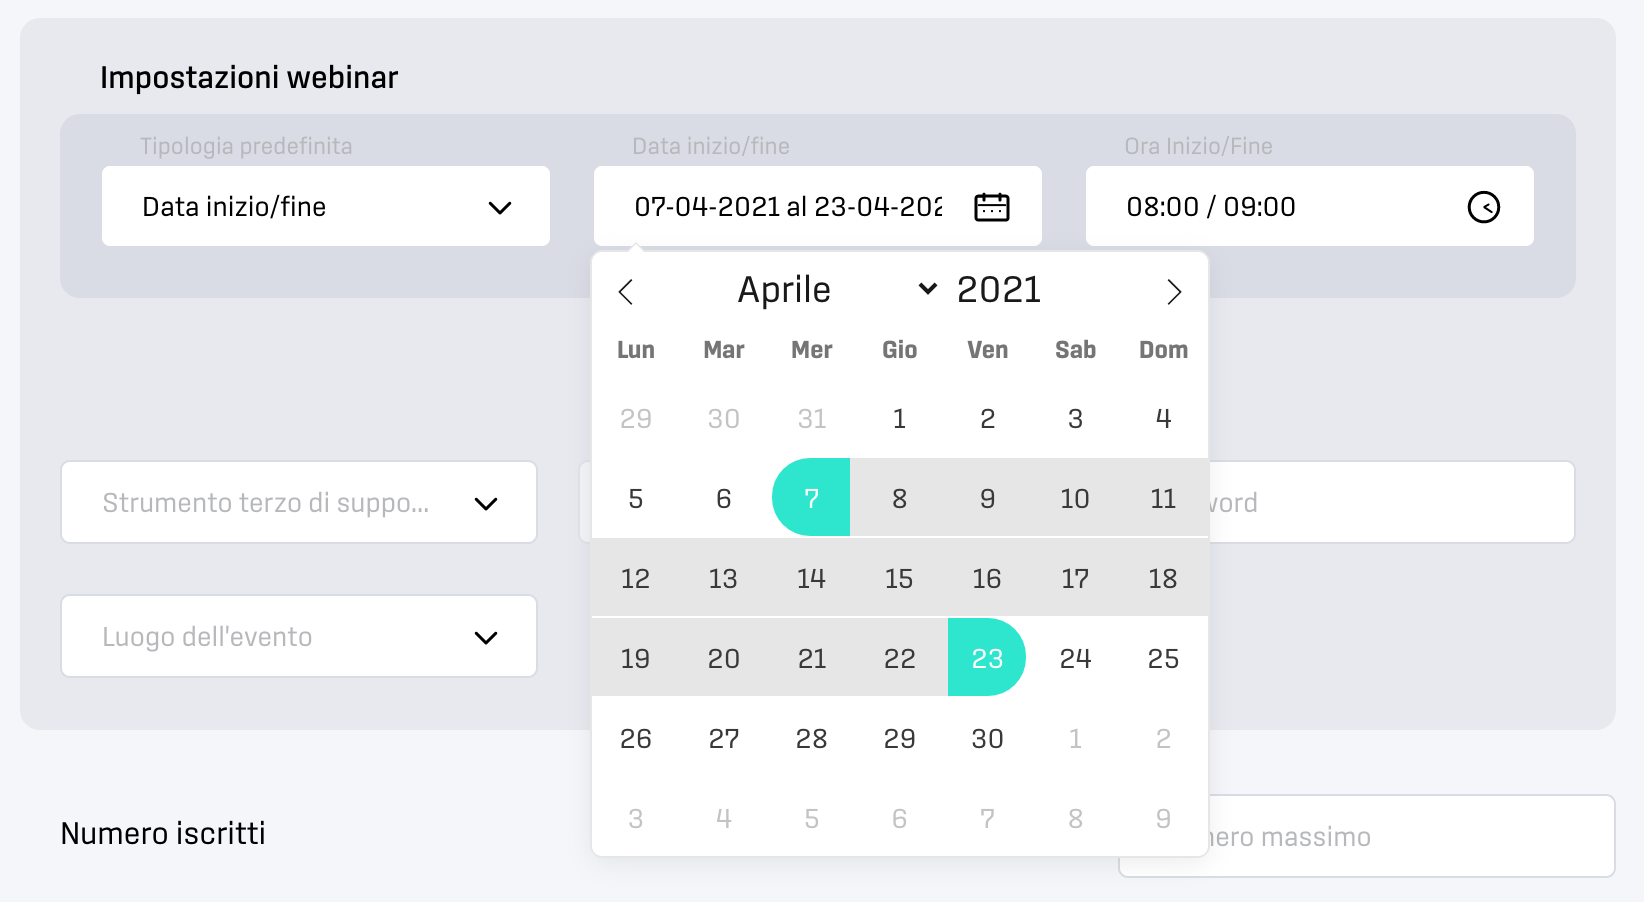Pick April 25 Sunday date
This screenshot has height=902, width=1644.
1163,658
